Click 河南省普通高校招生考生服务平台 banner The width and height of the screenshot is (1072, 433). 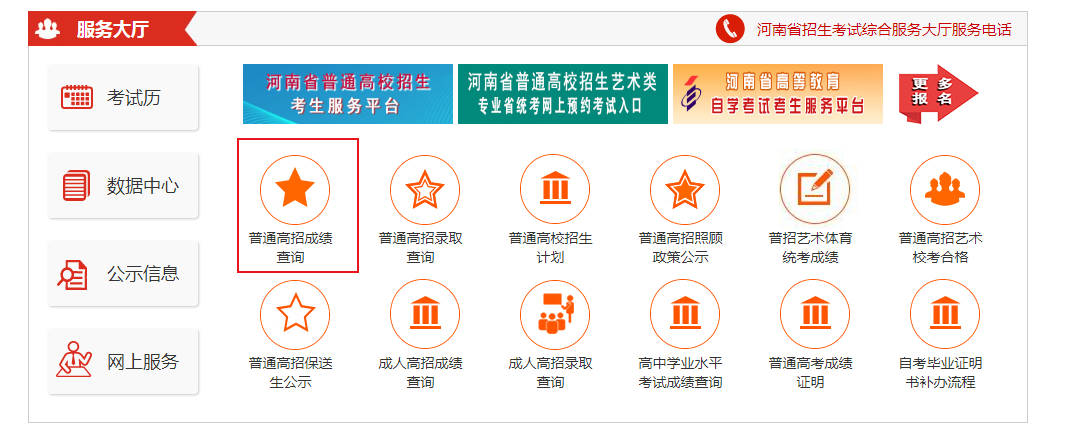(x=347, y=94)
